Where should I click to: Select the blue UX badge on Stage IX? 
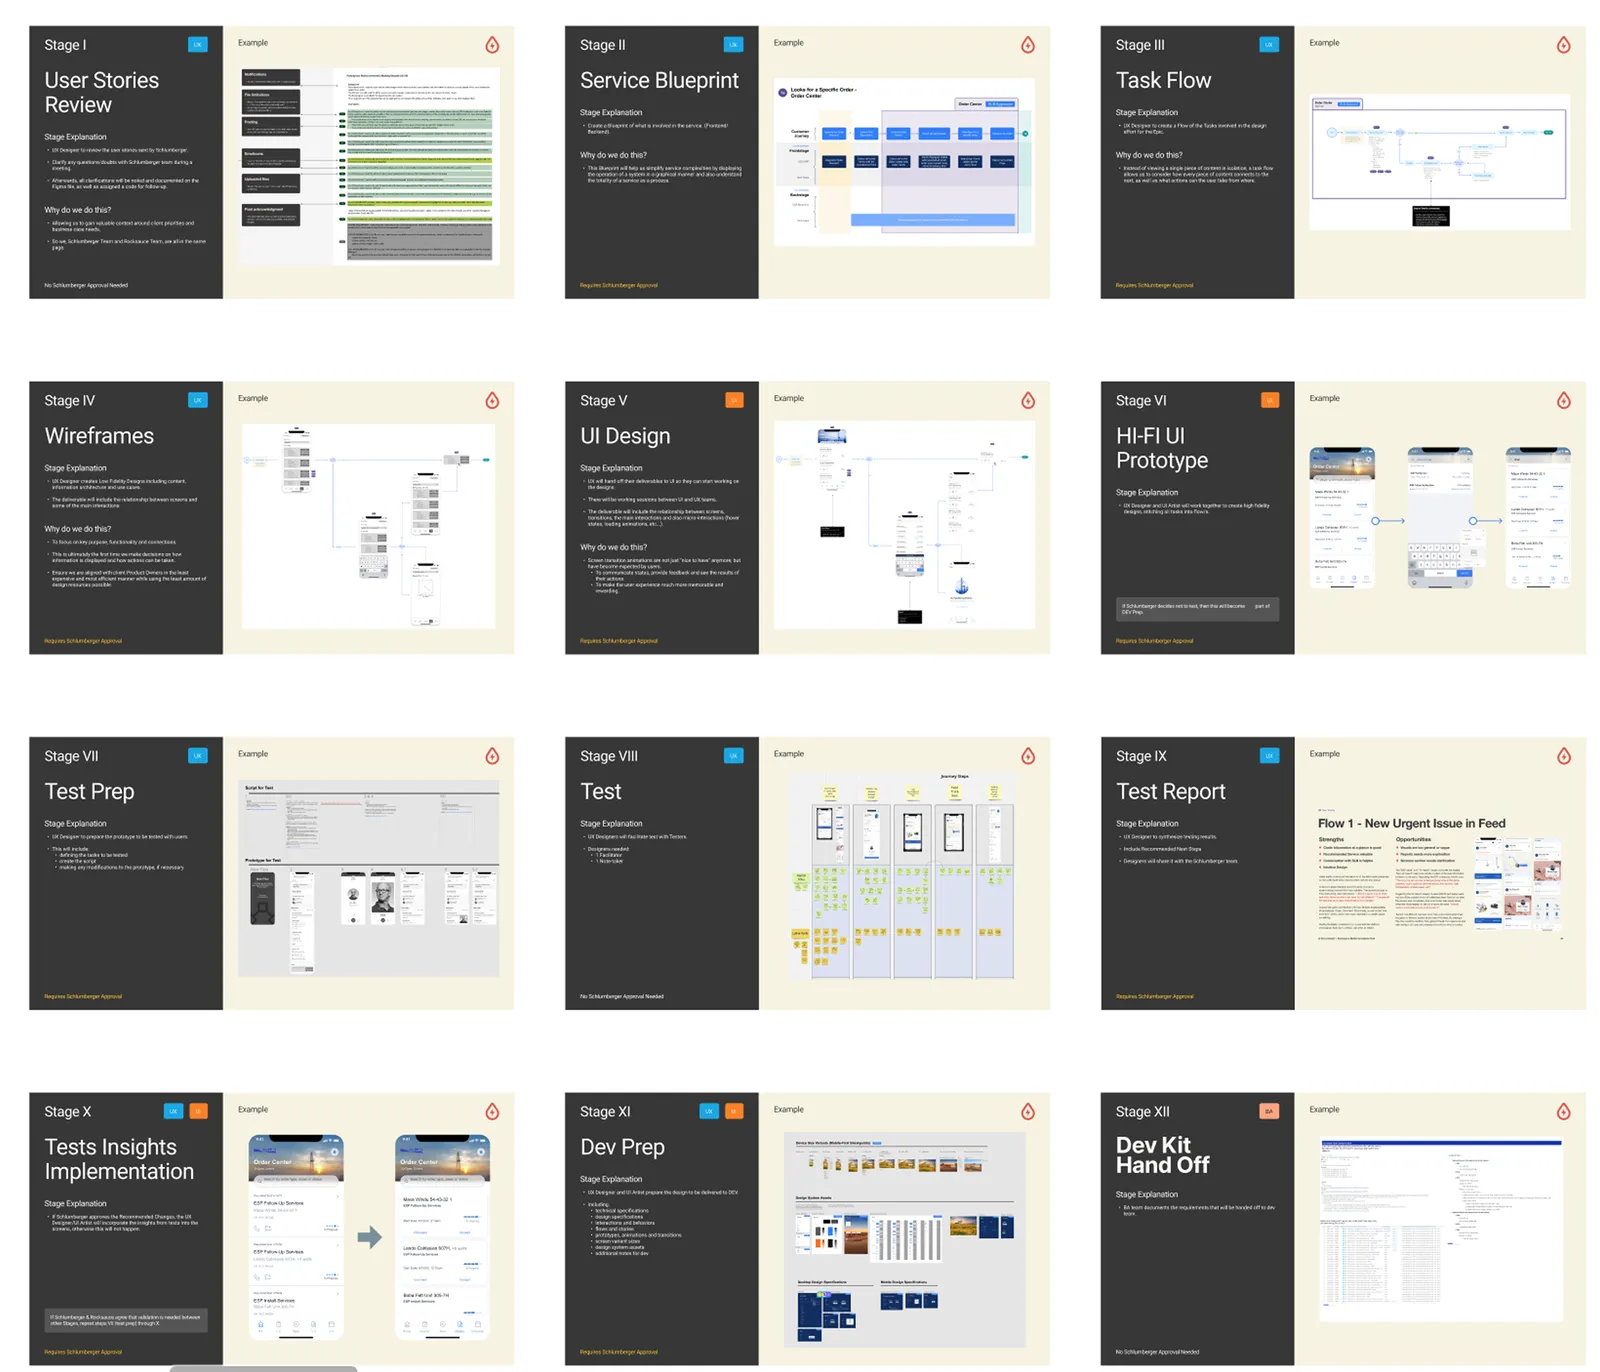(x=1269, y=755)
